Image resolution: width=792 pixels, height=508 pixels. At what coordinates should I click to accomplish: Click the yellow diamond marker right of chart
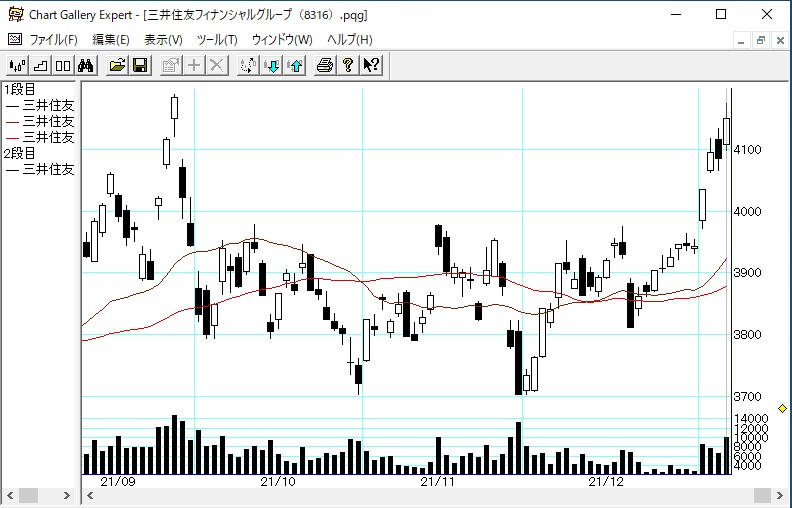[x=782, y=408]
